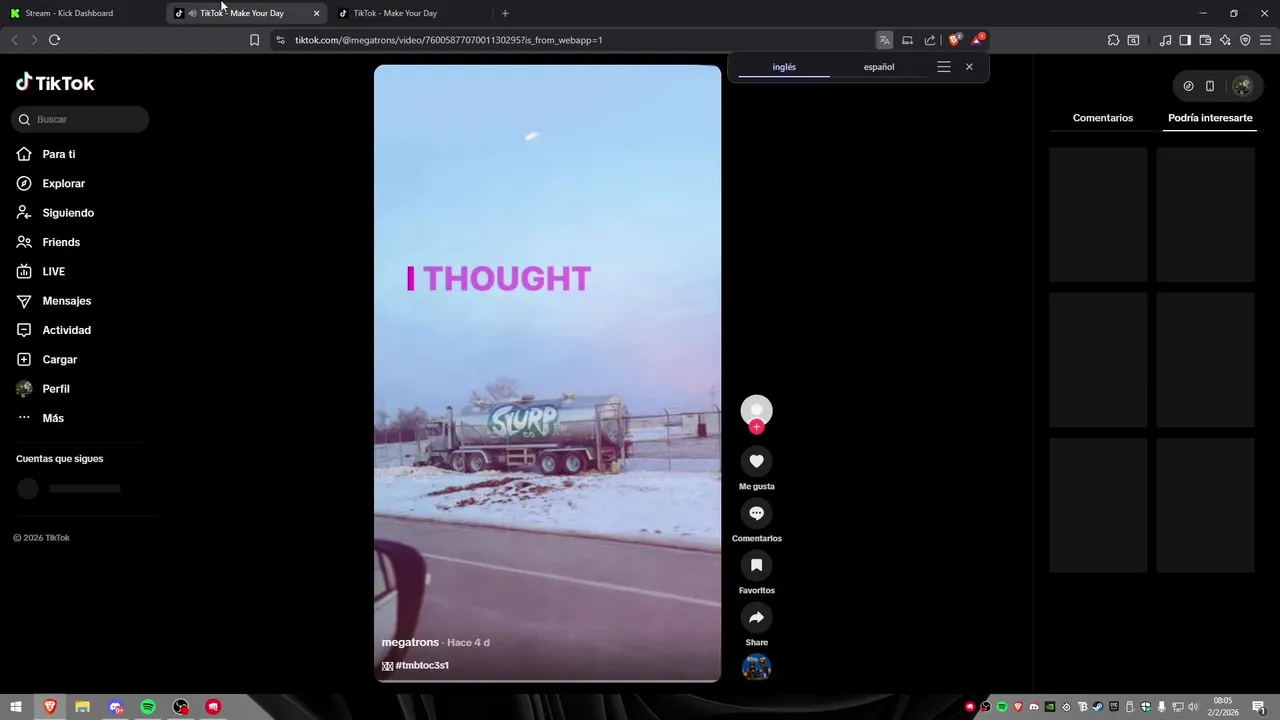
Task: Open the creator's avatar beside the video
Action: [756, 409]
